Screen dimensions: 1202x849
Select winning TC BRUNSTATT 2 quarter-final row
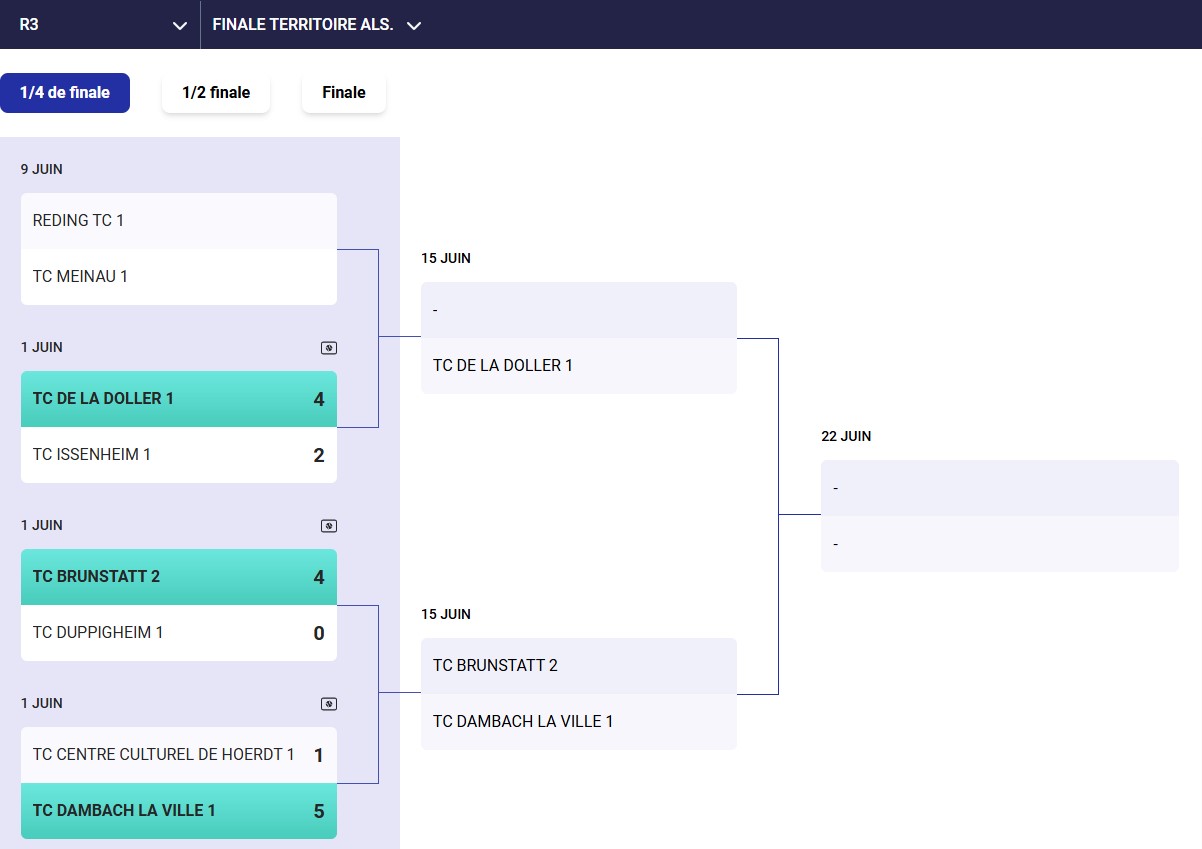pos(179,577)
